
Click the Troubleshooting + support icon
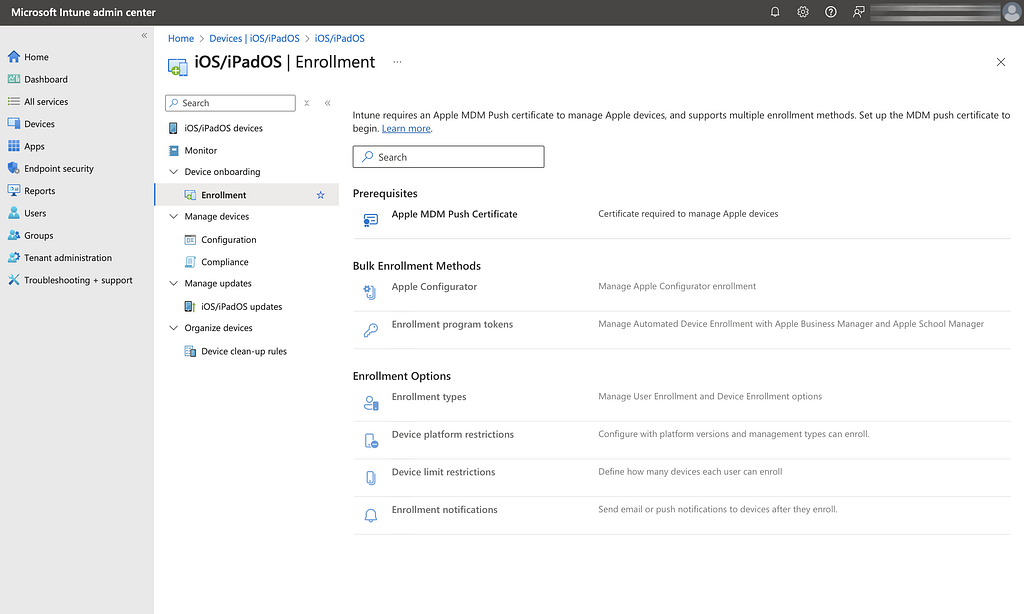[x=14, y=280]
